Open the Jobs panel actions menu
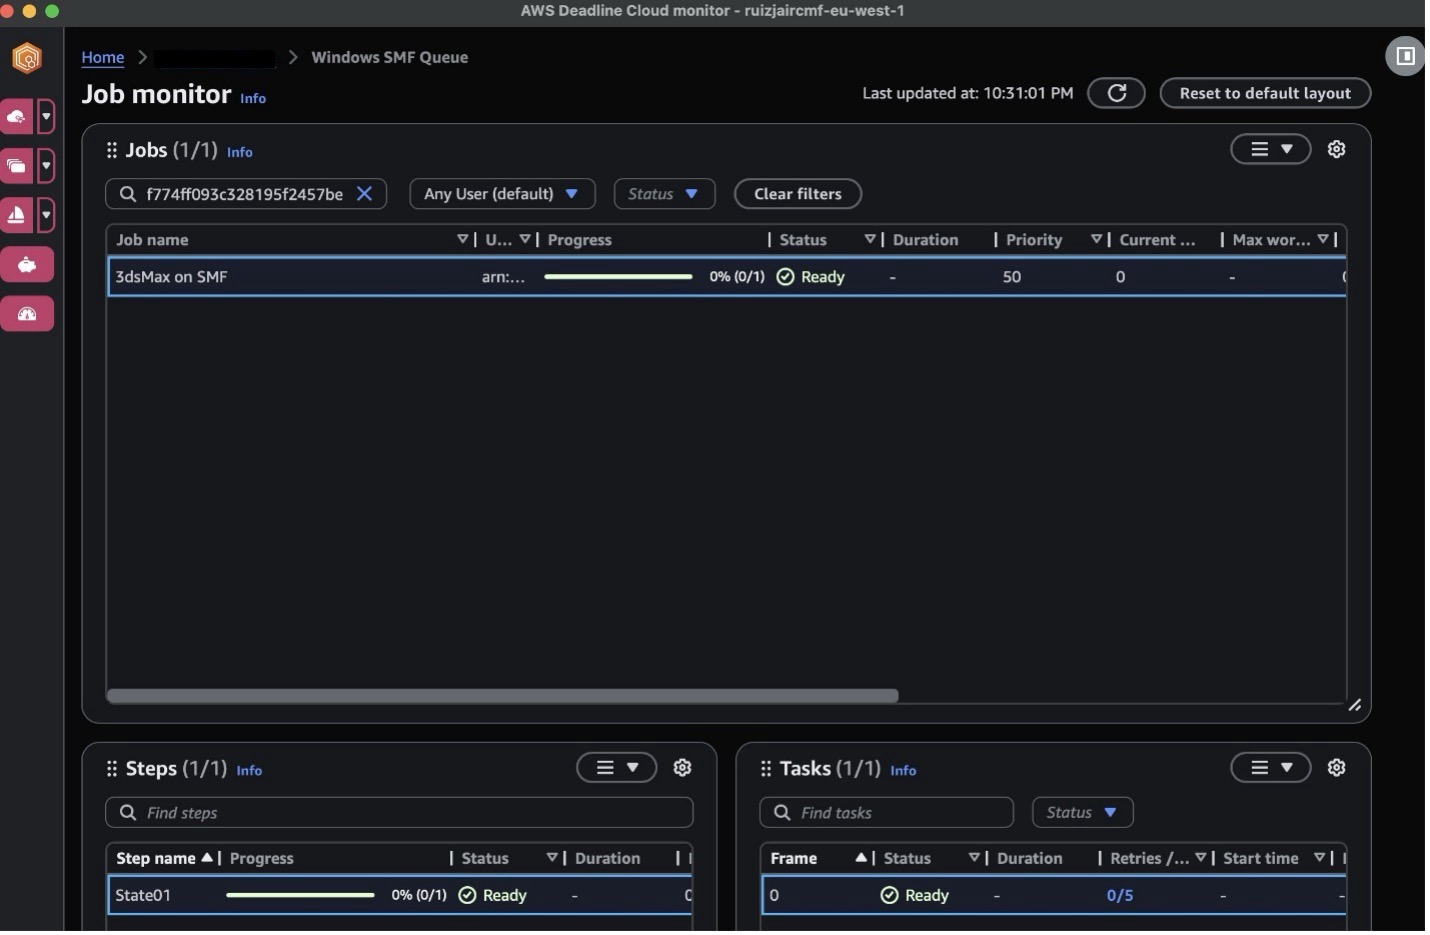 (1270, 149)
